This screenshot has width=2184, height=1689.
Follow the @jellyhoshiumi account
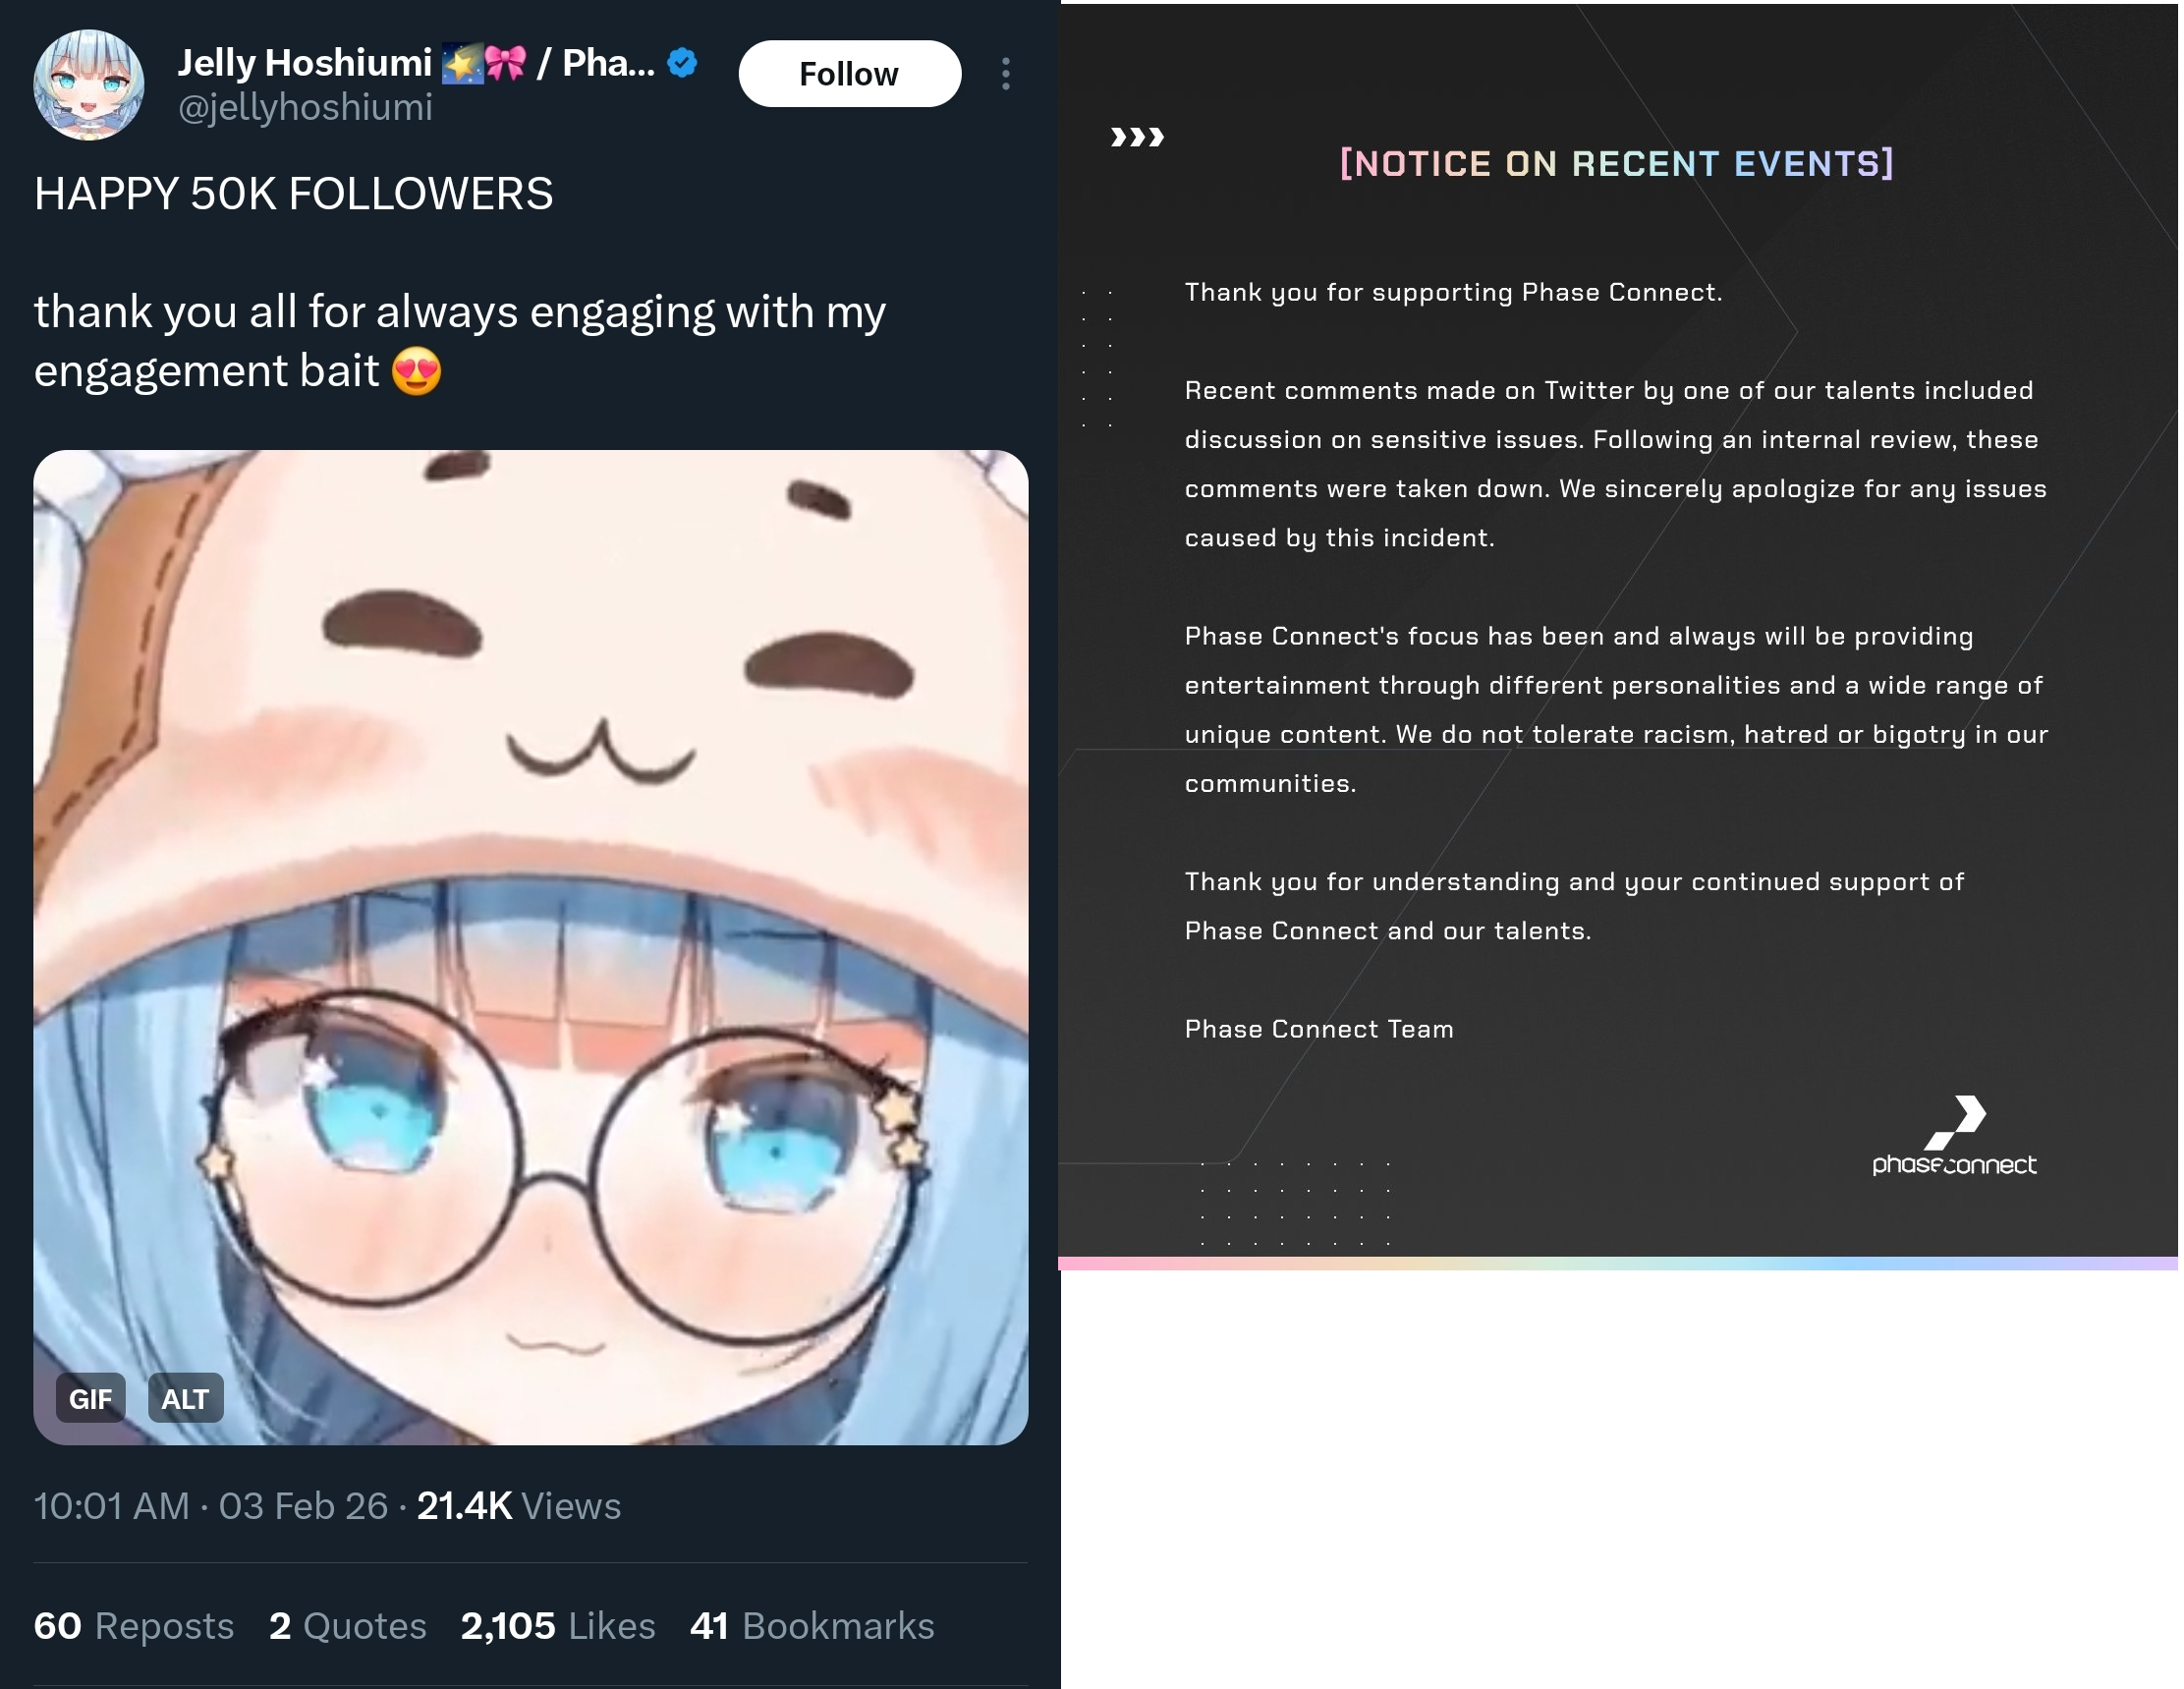click(x=850, y=74)
